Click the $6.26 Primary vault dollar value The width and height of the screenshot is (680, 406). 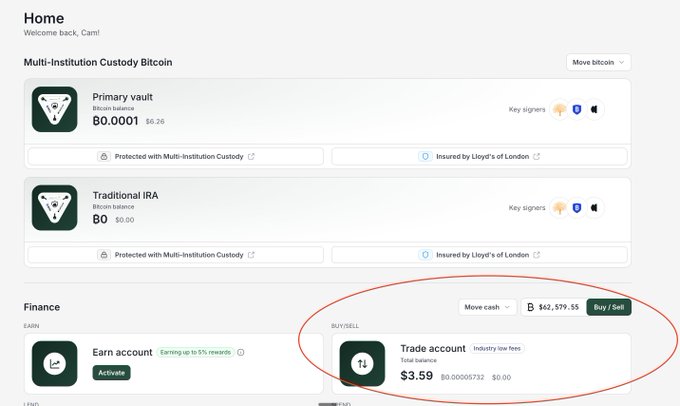coord(155,121)
